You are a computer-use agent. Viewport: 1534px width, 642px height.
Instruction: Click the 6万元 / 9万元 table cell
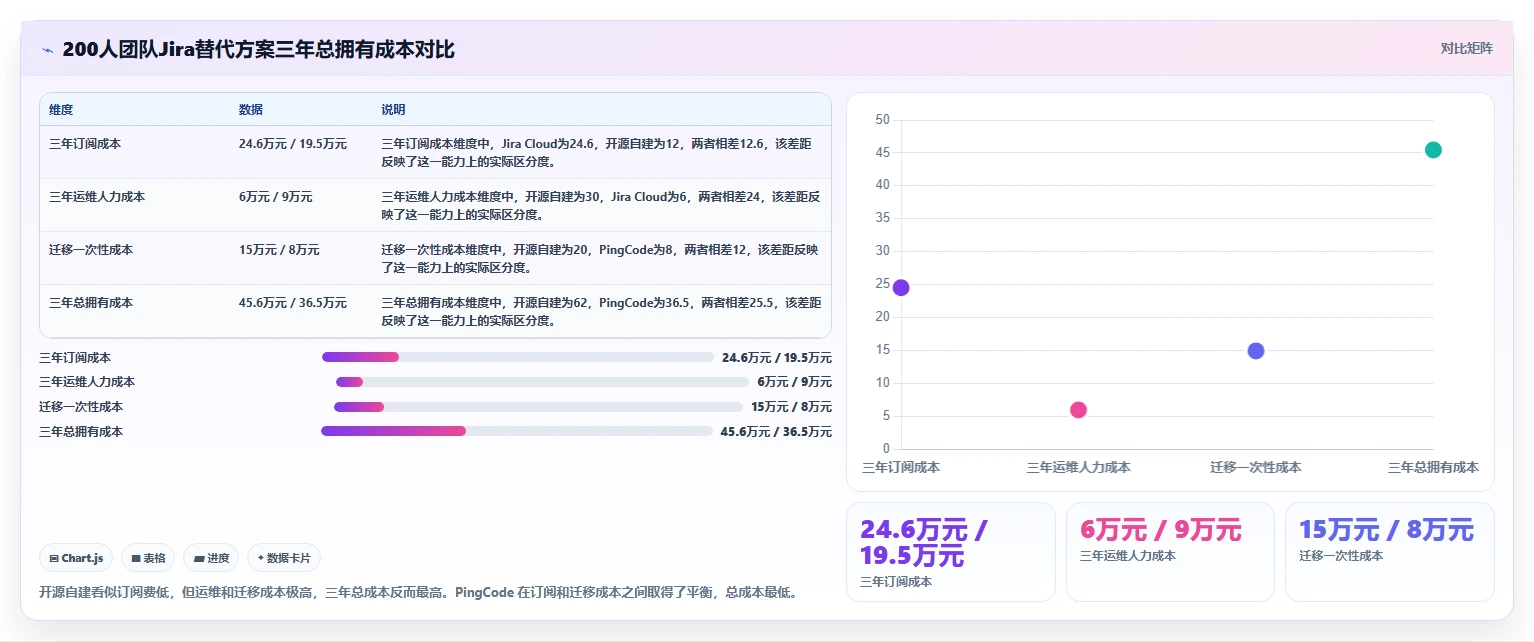point(276,197)
